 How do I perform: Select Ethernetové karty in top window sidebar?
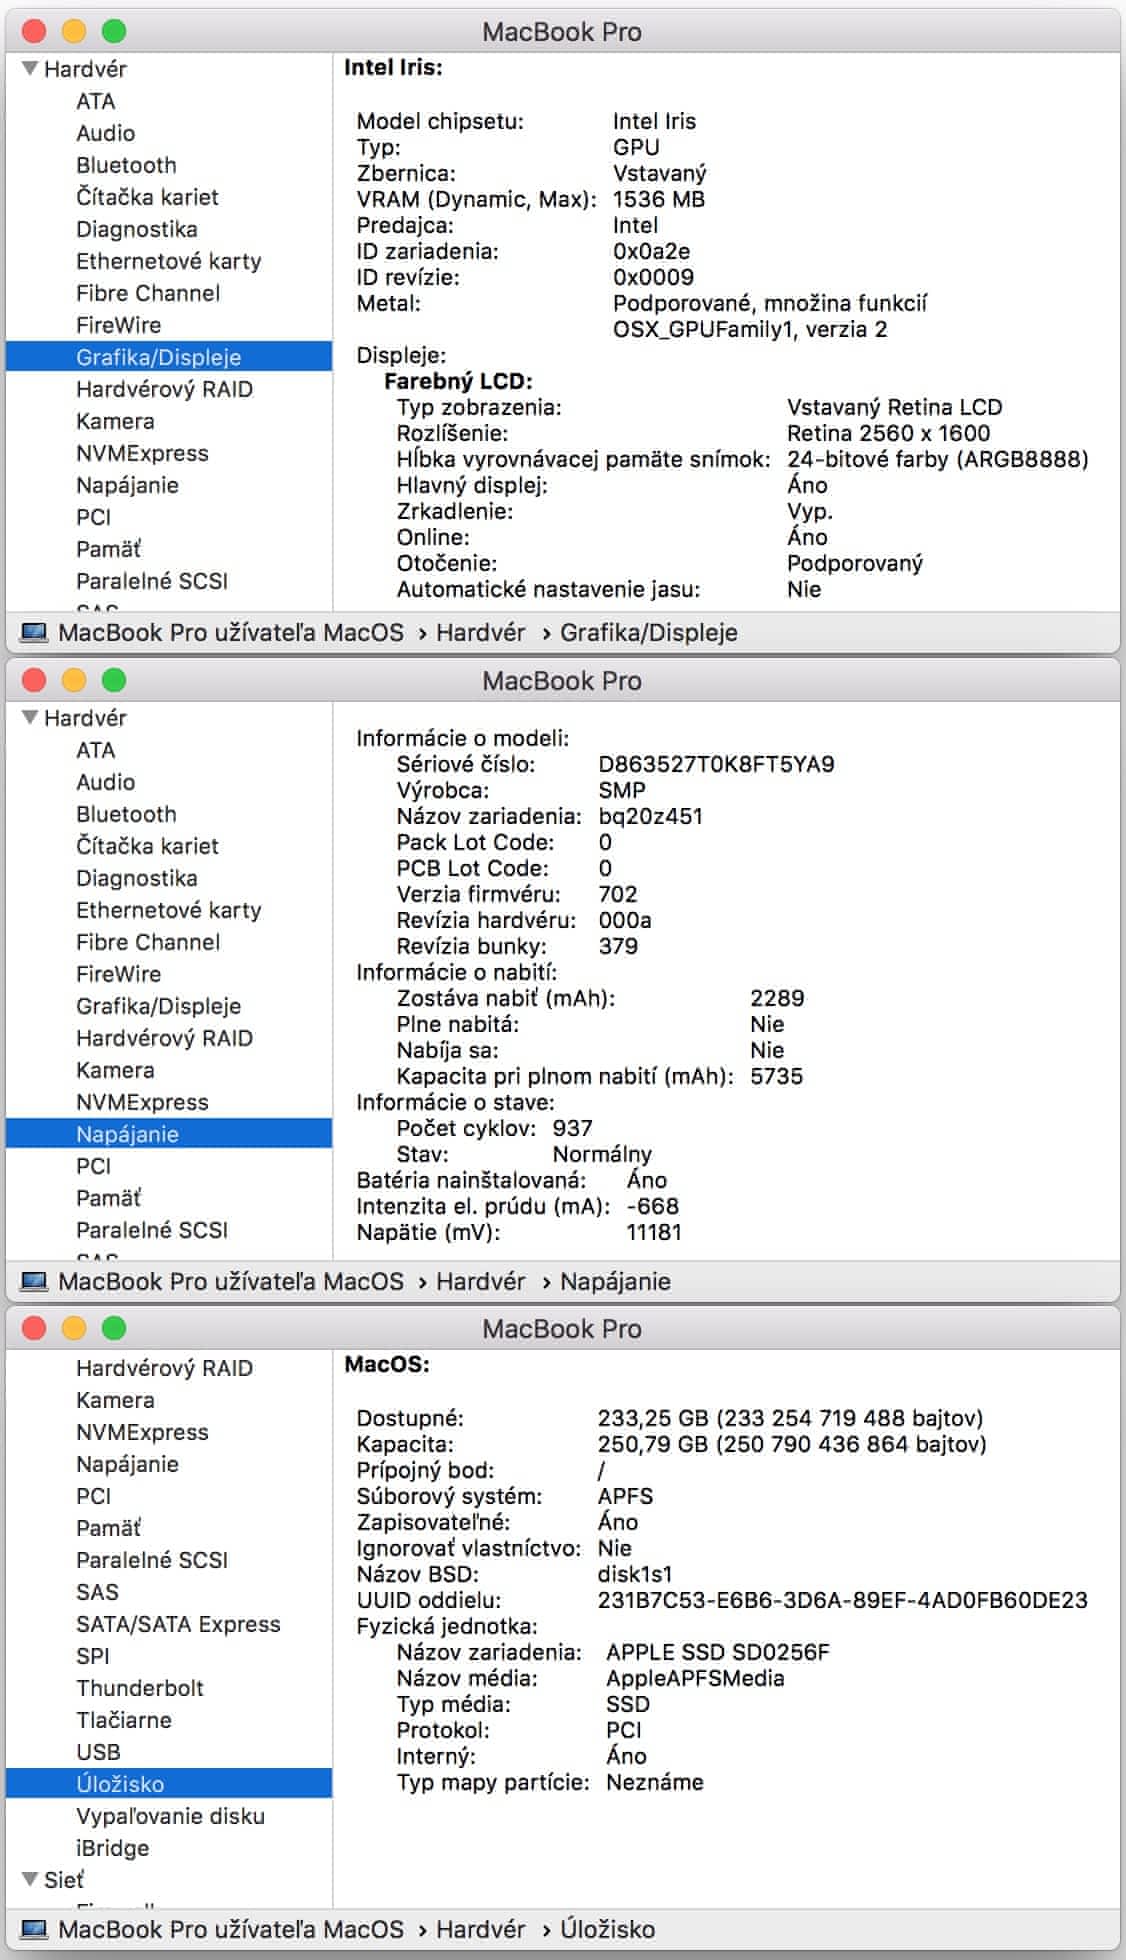pyautogui.click(x=169, y=261)
